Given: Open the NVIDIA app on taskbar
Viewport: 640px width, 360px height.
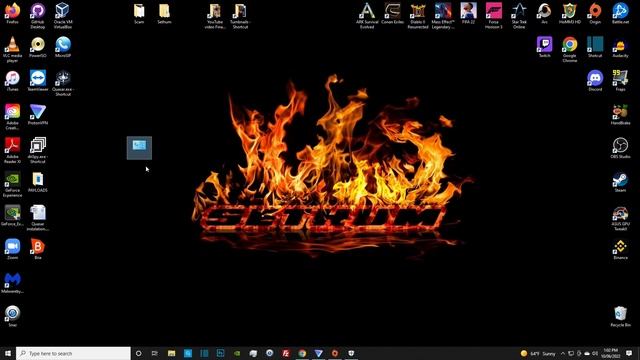Looking at the screenshot, I should pyautogui.click(x=237, y=353).
